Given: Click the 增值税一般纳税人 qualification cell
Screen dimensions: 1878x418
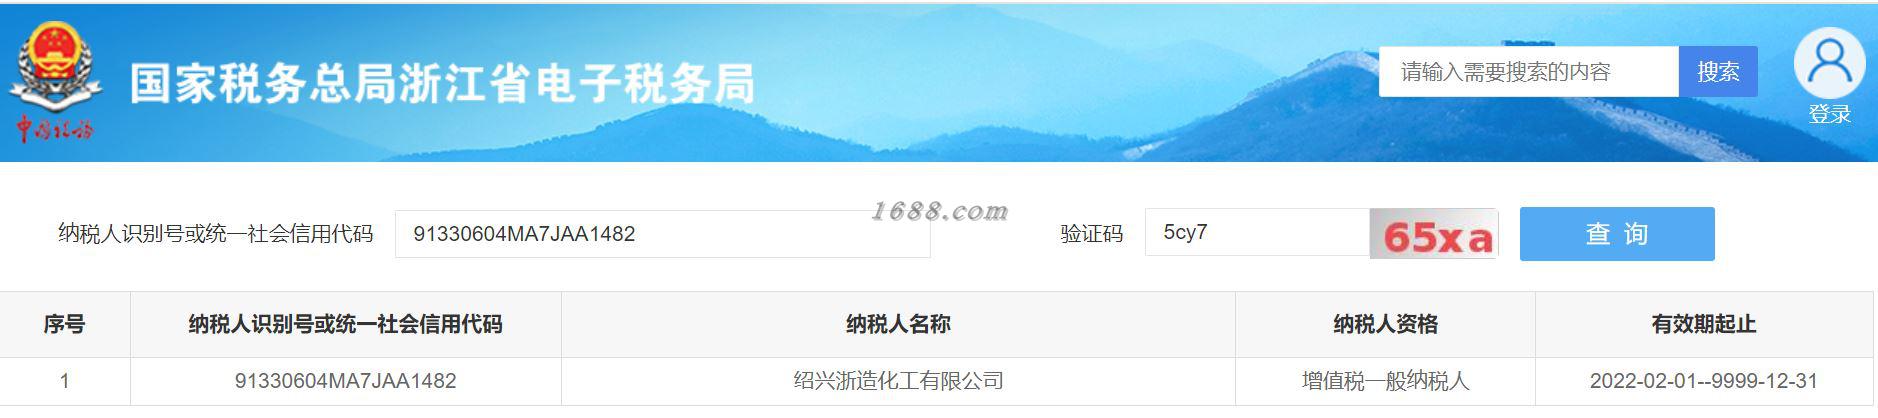Looking at the screenshot, I should (x=1385, y=381).
